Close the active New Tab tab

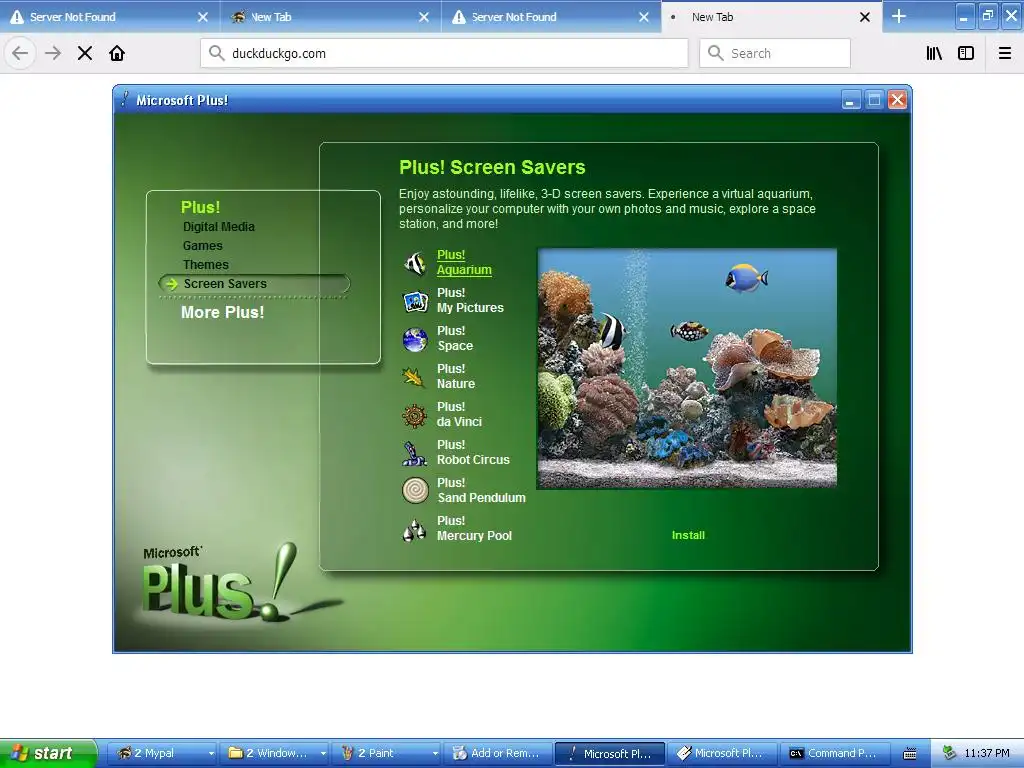click(865, 17)
